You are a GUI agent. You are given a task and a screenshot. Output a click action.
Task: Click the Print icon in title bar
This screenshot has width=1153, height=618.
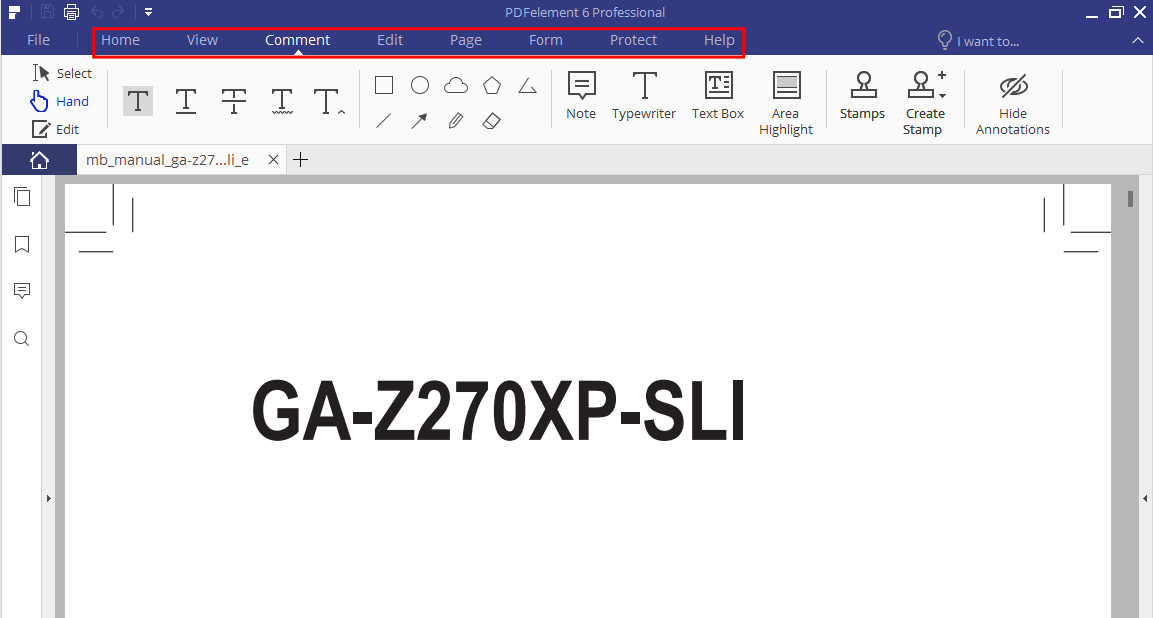(71, 12)
